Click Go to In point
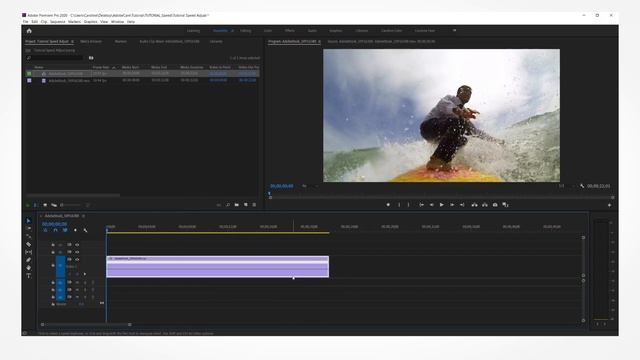640x360 pixels. pyautogui.click(x=421, y=205)
